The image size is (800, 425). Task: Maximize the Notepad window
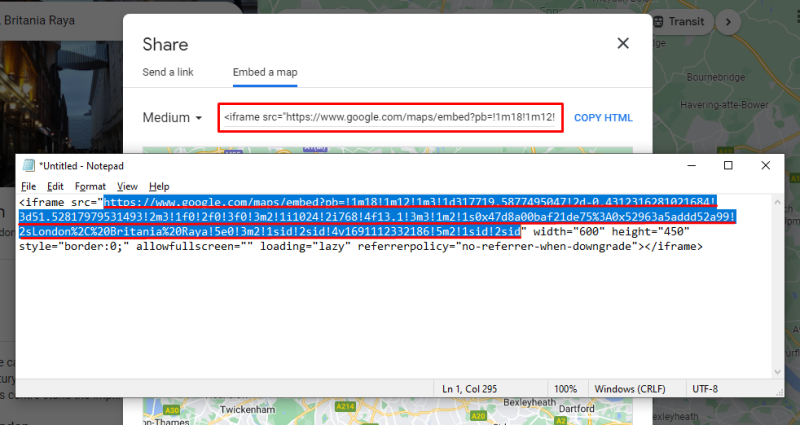pos(728,165)
